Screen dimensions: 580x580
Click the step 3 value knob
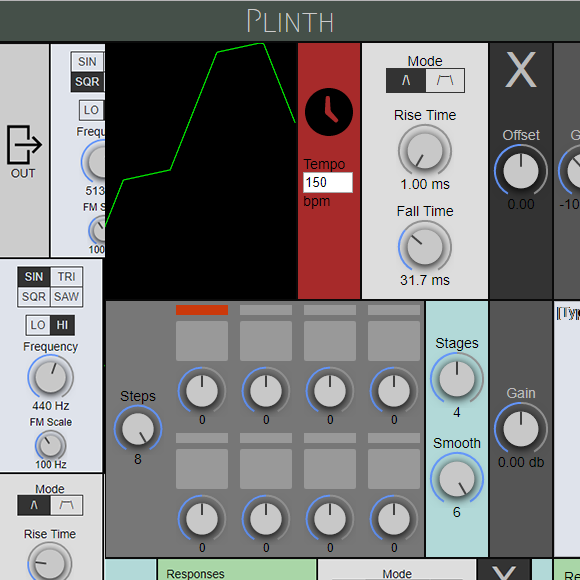(330, 390)
